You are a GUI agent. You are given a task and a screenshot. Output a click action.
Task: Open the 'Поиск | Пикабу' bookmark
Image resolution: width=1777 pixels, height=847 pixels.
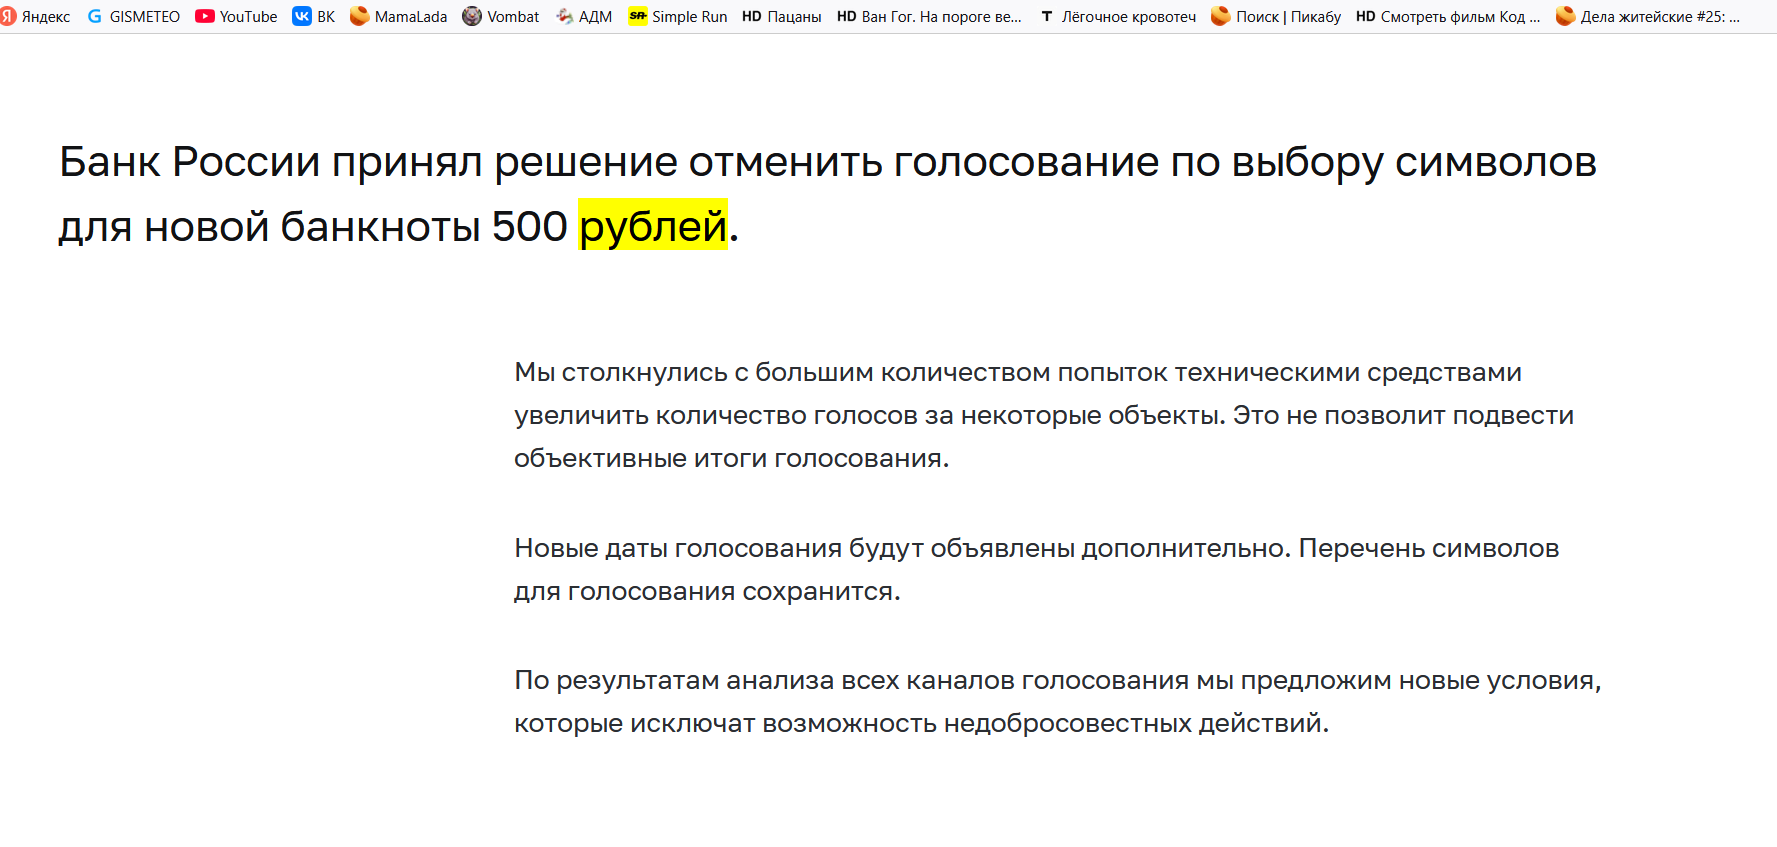click(x=1276, y=16)
